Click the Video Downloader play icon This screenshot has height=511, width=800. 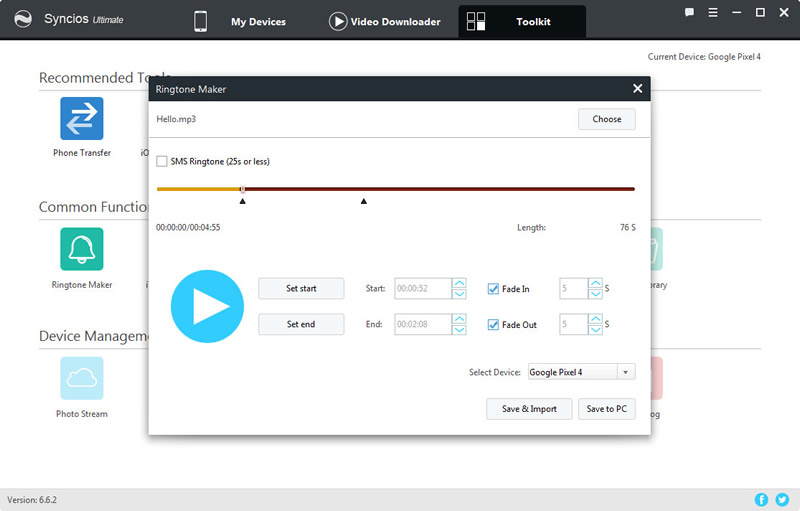[338, 21]
